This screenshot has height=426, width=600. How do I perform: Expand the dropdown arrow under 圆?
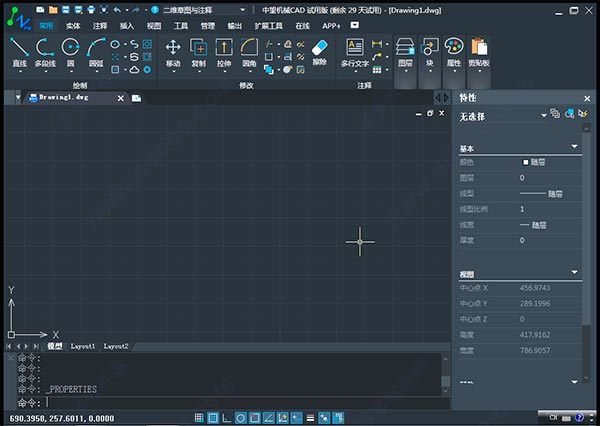tap(71, 72)
